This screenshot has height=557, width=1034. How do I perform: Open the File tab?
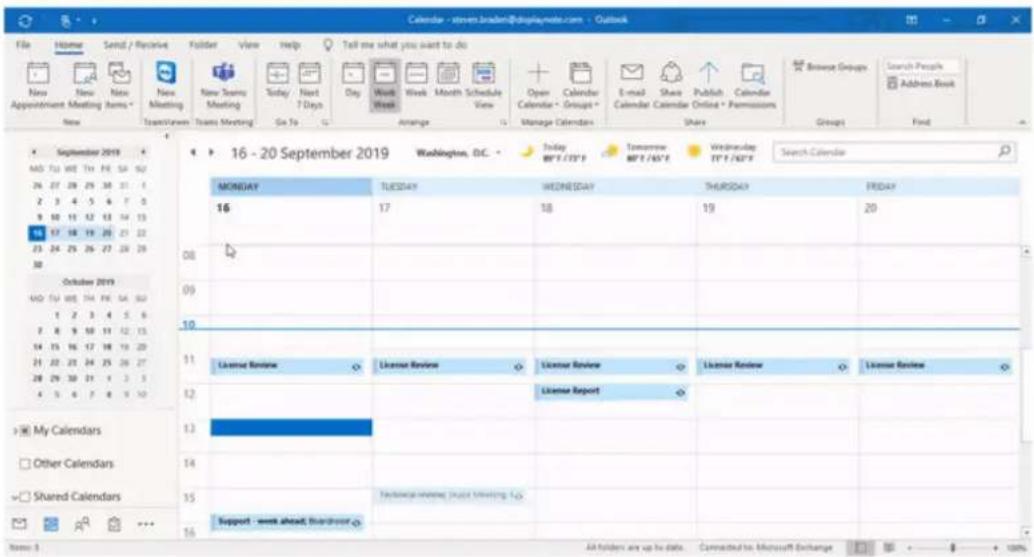(23, 45)
